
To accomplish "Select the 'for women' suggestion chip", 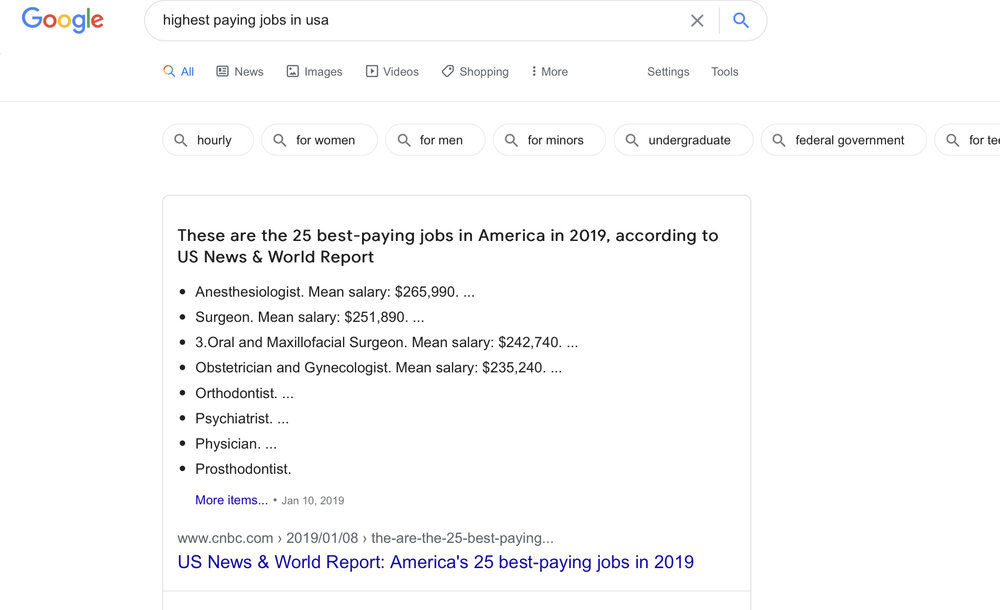I will [320, 140].
